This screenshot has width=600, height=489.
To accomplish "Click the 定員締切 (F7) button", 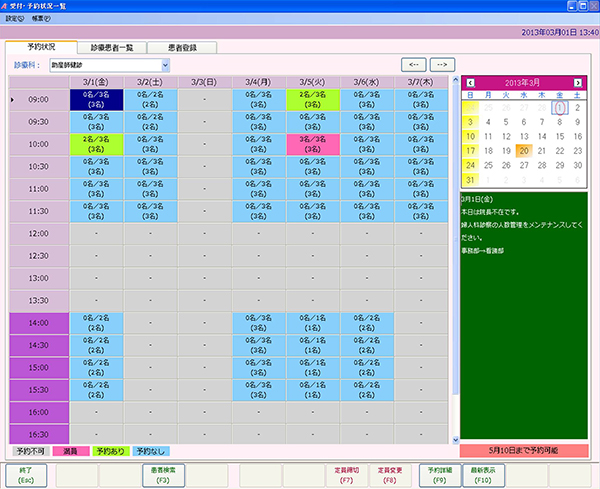I will 346,475.
